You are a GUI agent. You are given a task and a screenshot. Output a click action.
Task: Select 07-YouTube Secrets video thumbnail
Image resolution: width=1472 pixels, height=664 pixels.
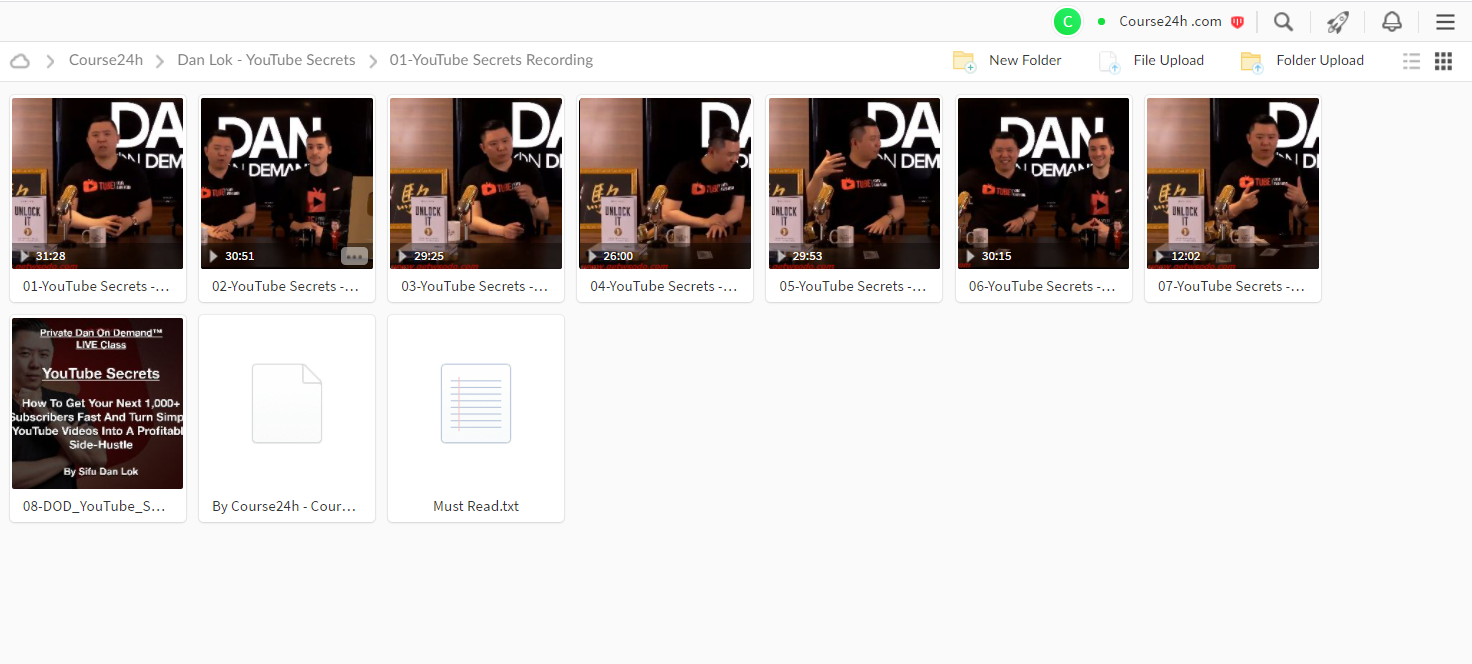[x=1233, y=183]
